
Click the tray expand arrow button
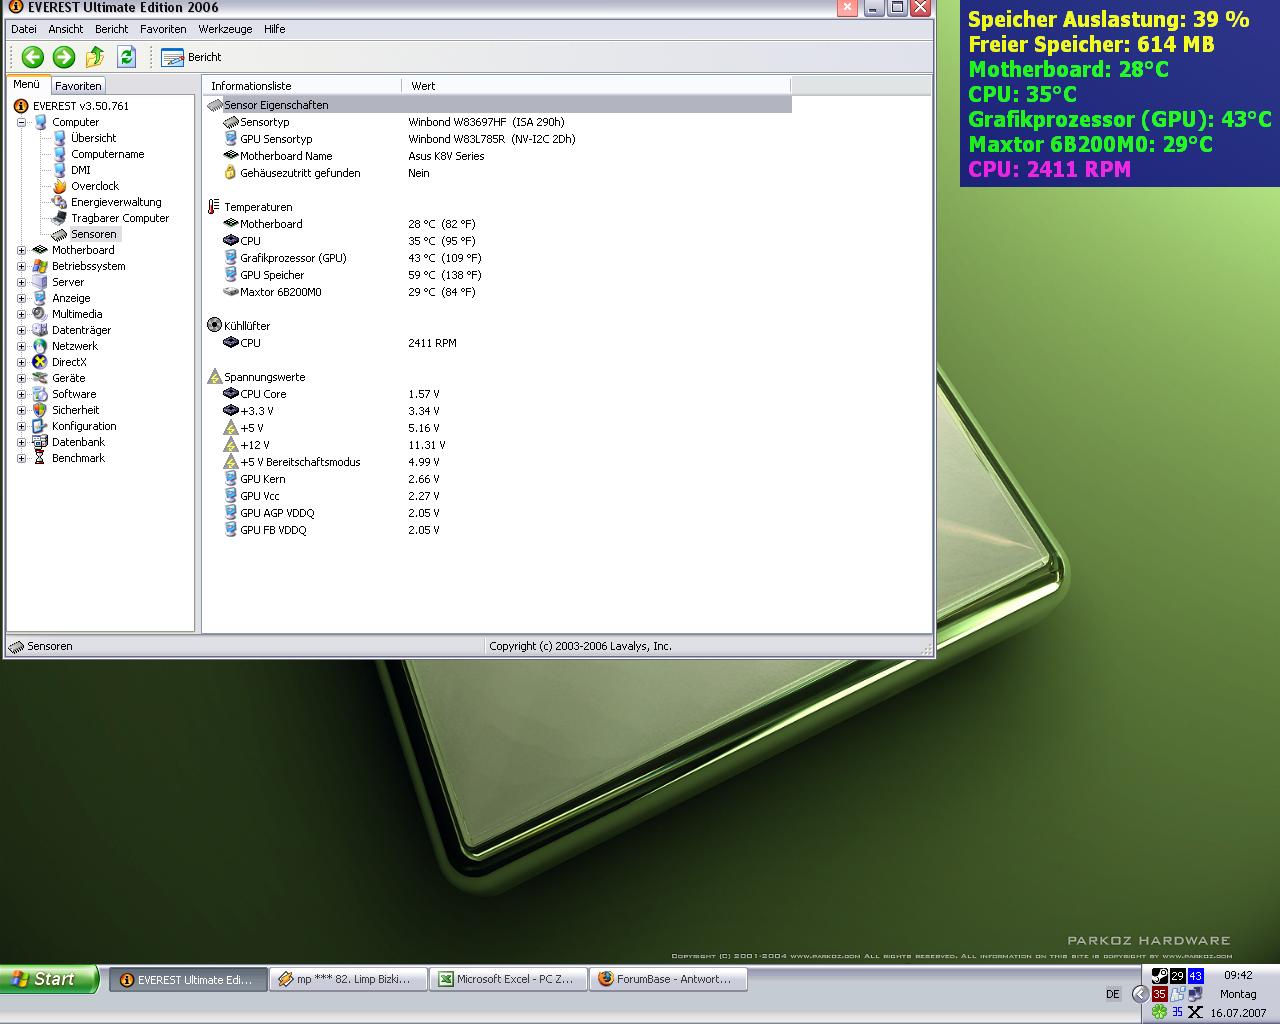click(x=1140, y=994)
